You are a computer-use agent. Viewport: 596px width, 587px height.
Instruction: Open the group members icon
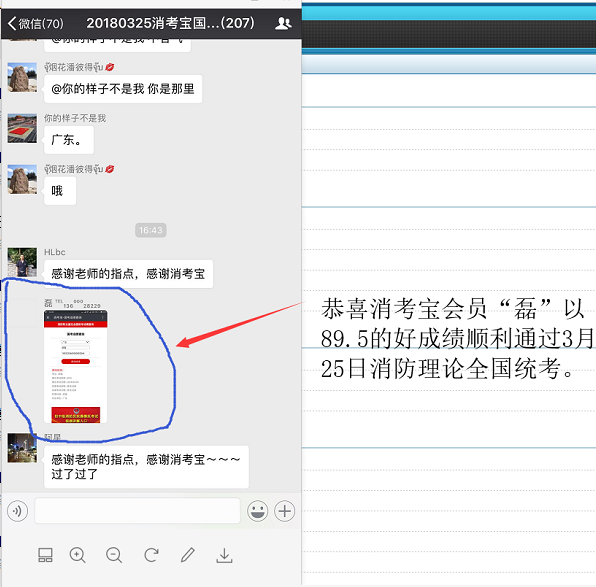[283, 23]
